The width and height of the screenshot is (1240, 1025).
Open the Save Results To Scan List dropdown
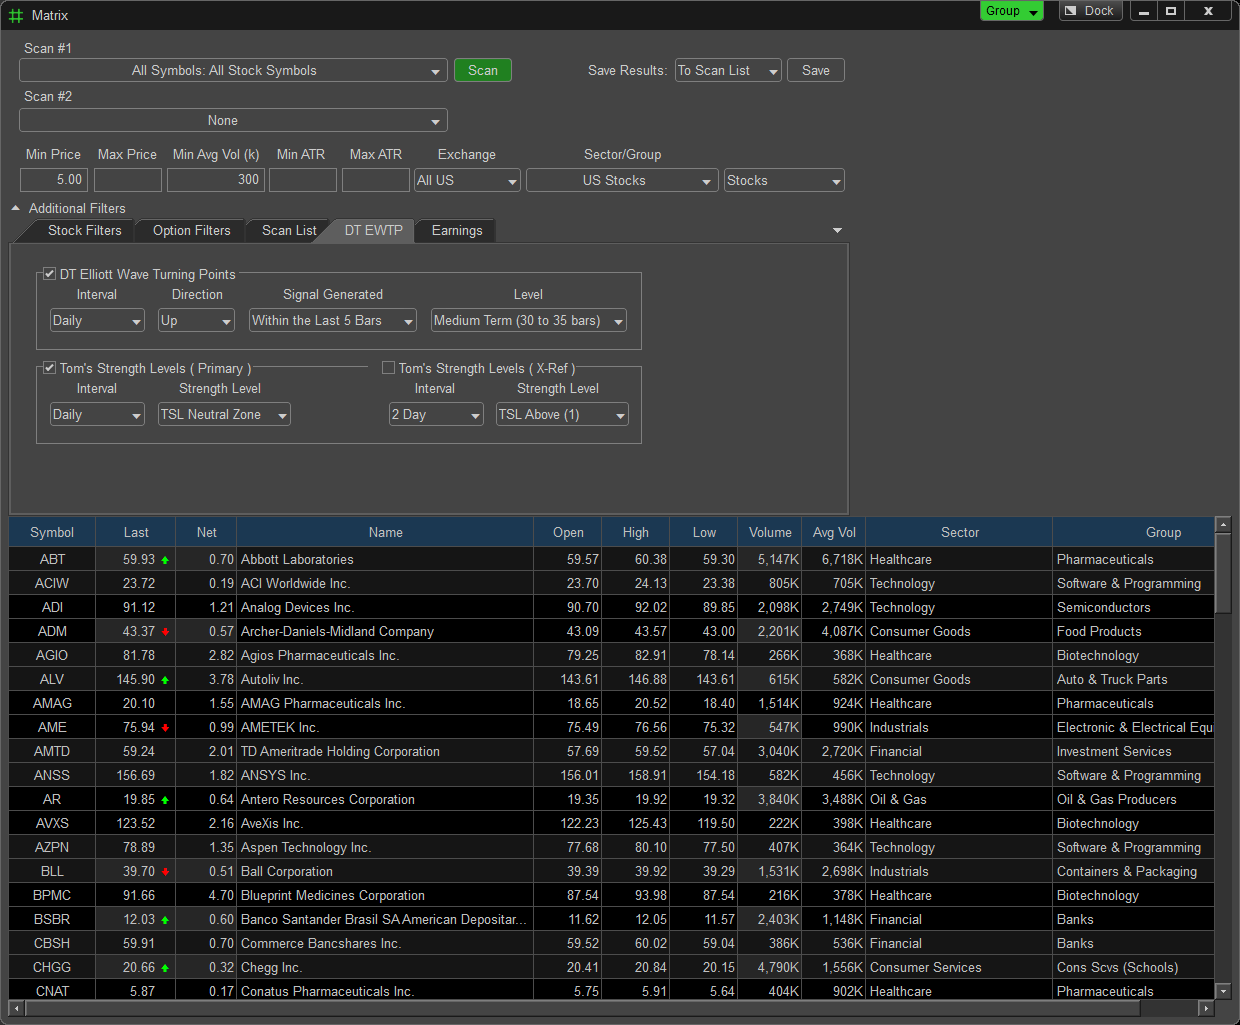tap(728, 70)
